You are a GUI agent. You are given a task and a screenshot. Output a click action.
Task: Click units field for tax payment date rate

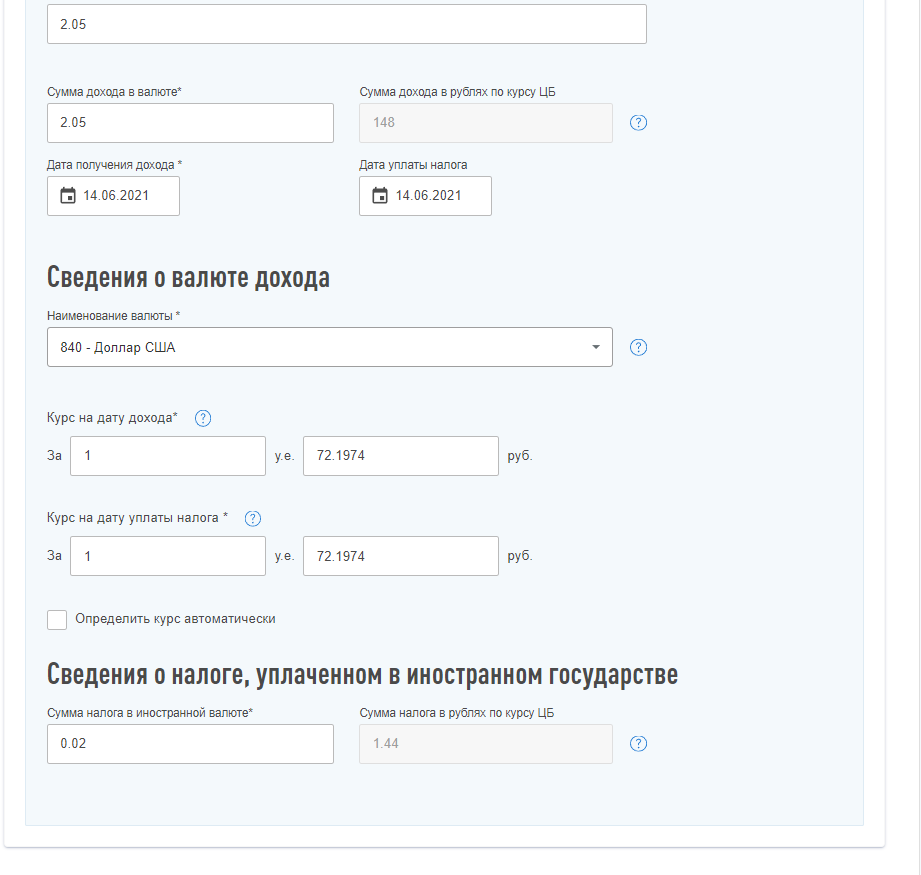pyautogui.click(x=167, y=556)
